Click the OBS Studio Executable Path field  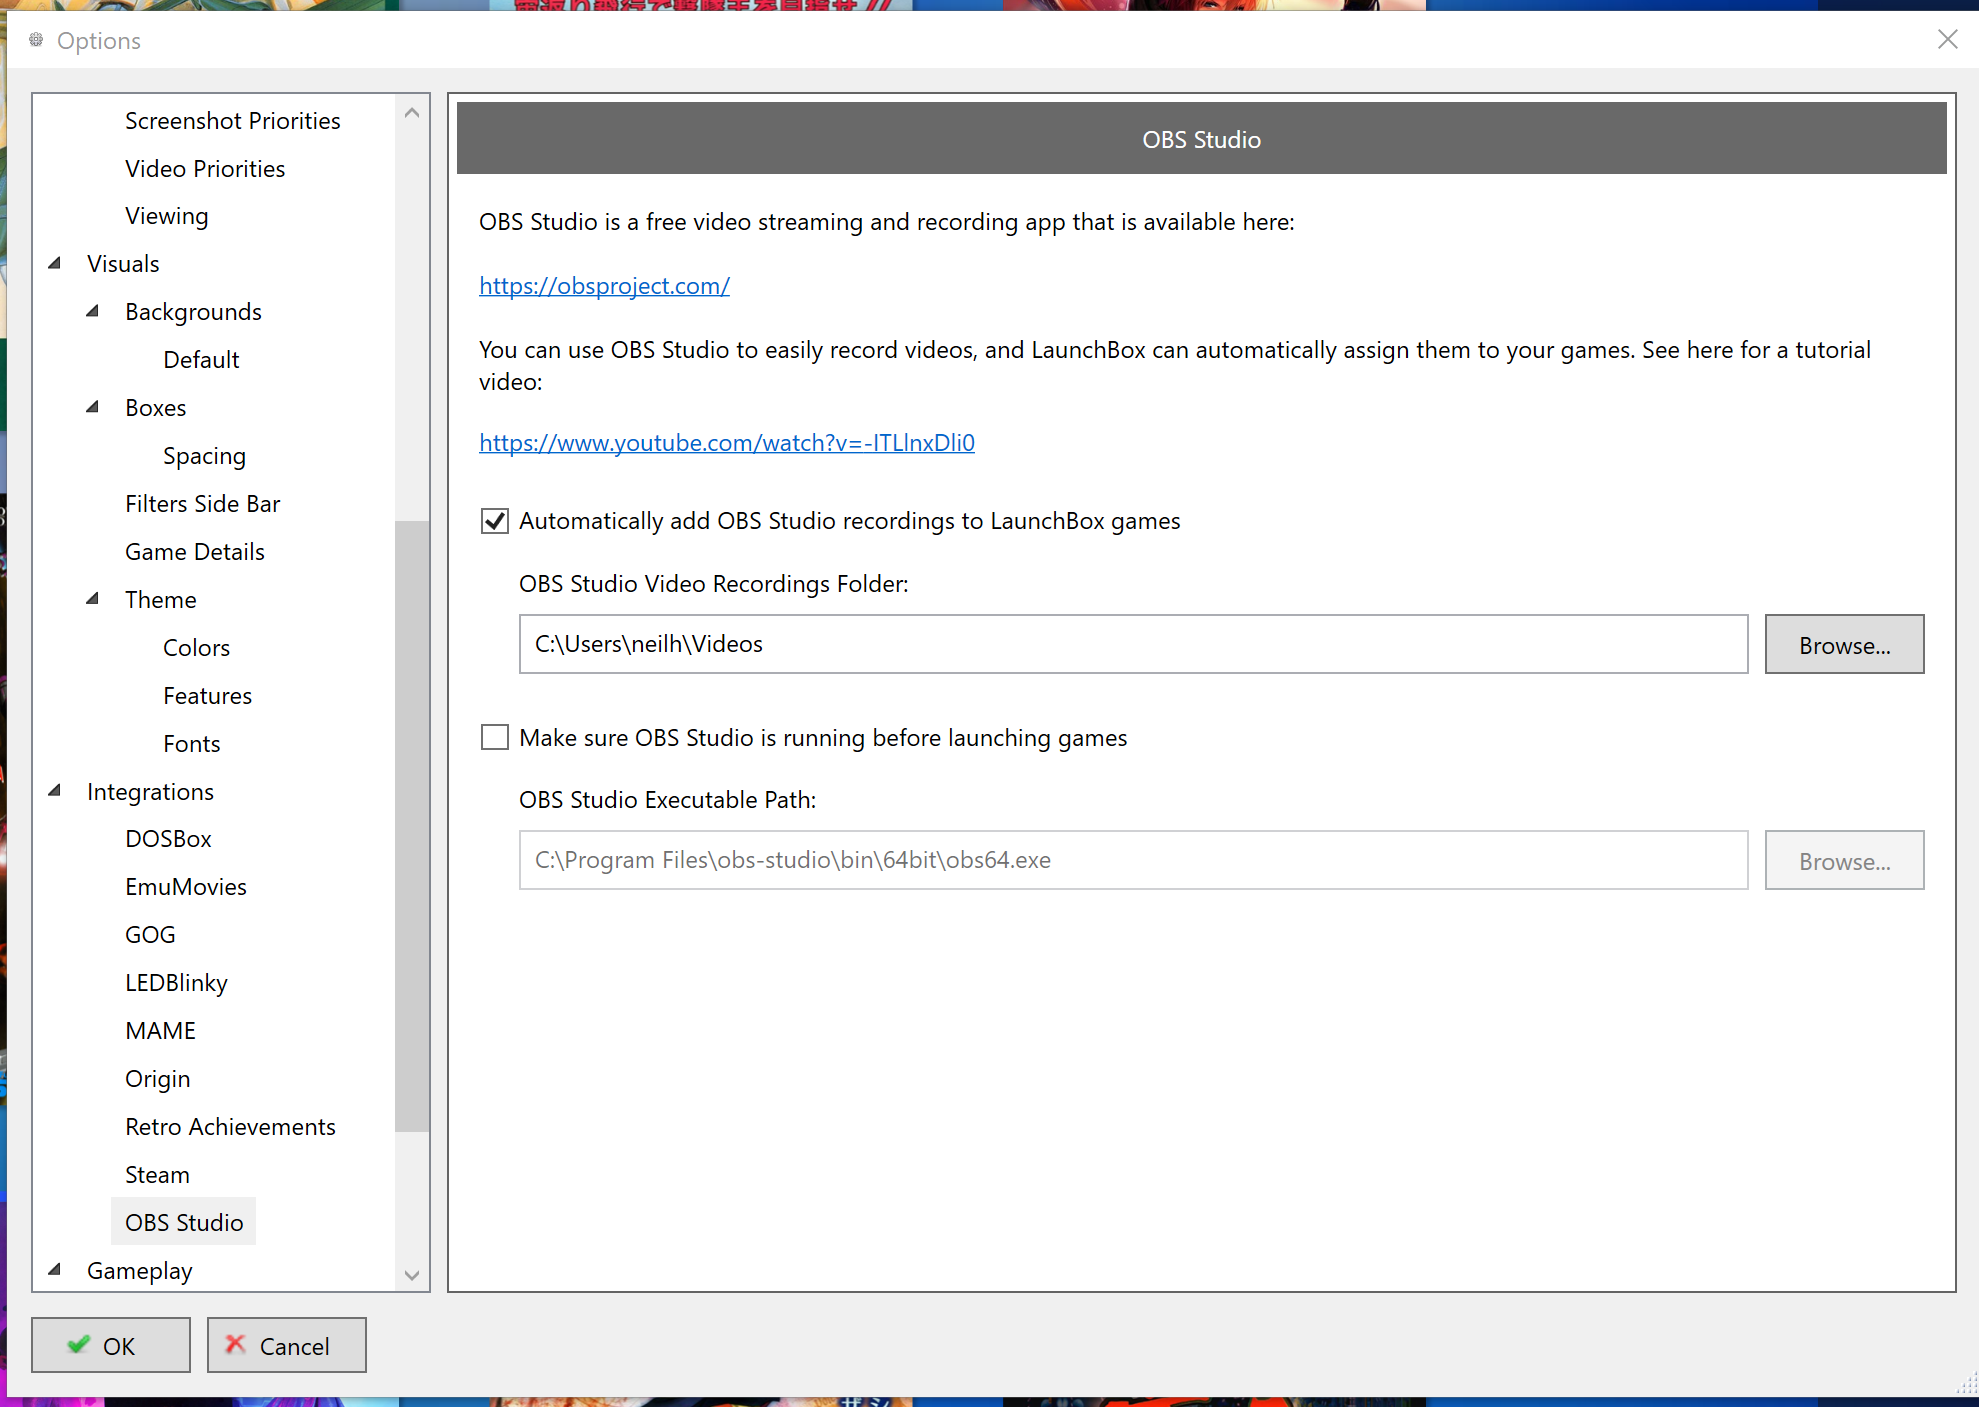click(x=1133, y=860)
